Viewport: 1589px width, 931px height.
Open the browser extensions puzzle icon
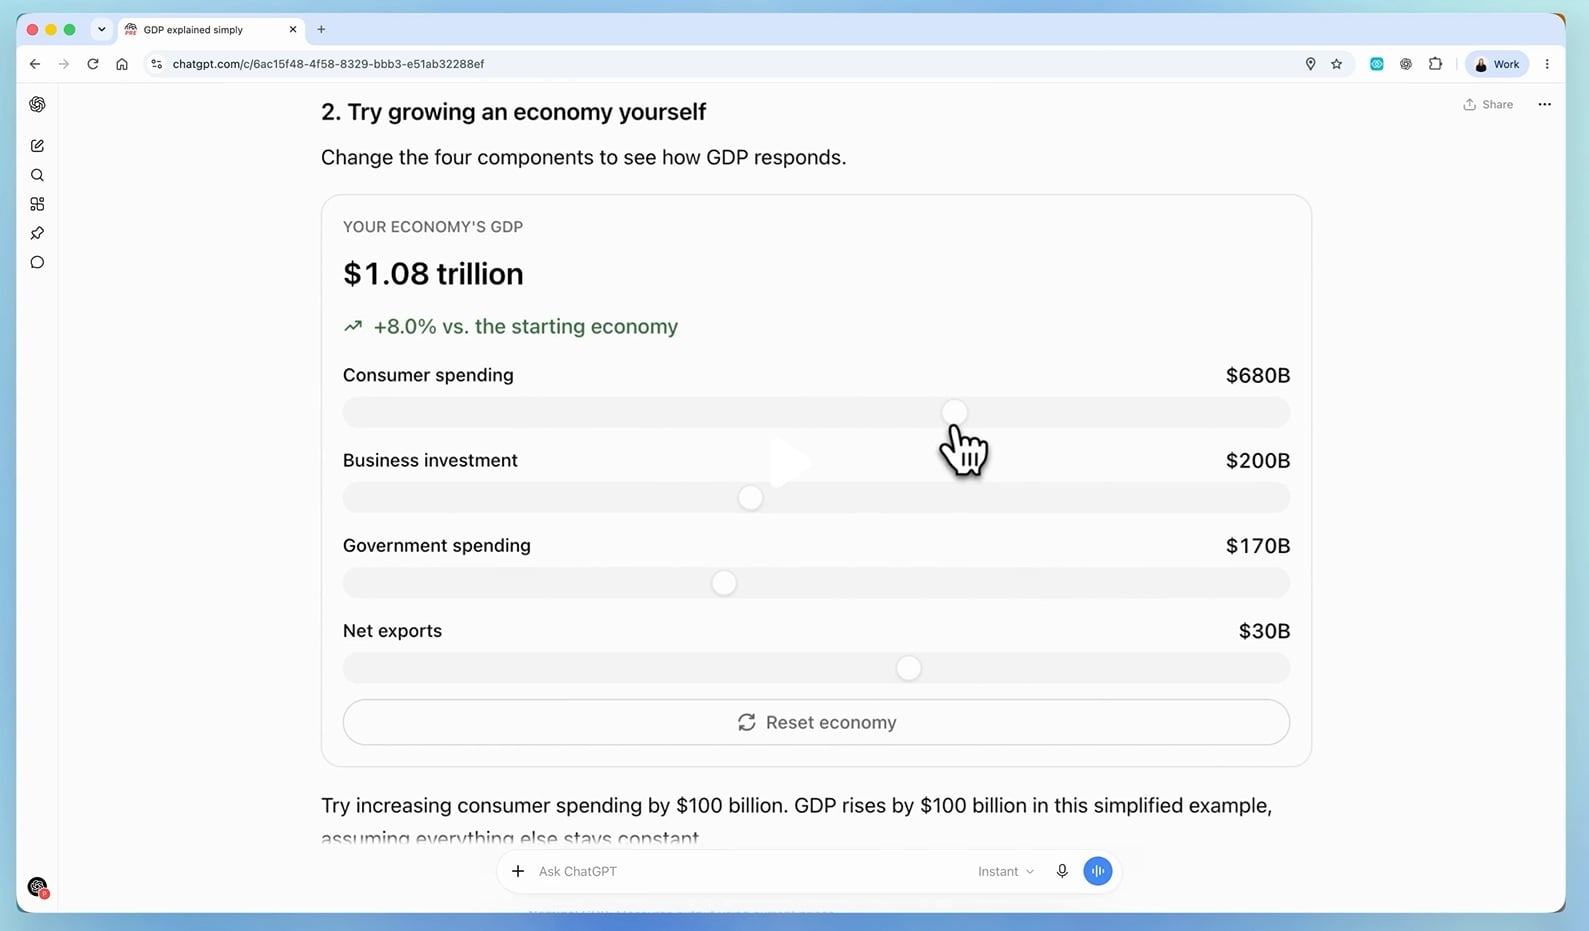[x=1435, y=64]
